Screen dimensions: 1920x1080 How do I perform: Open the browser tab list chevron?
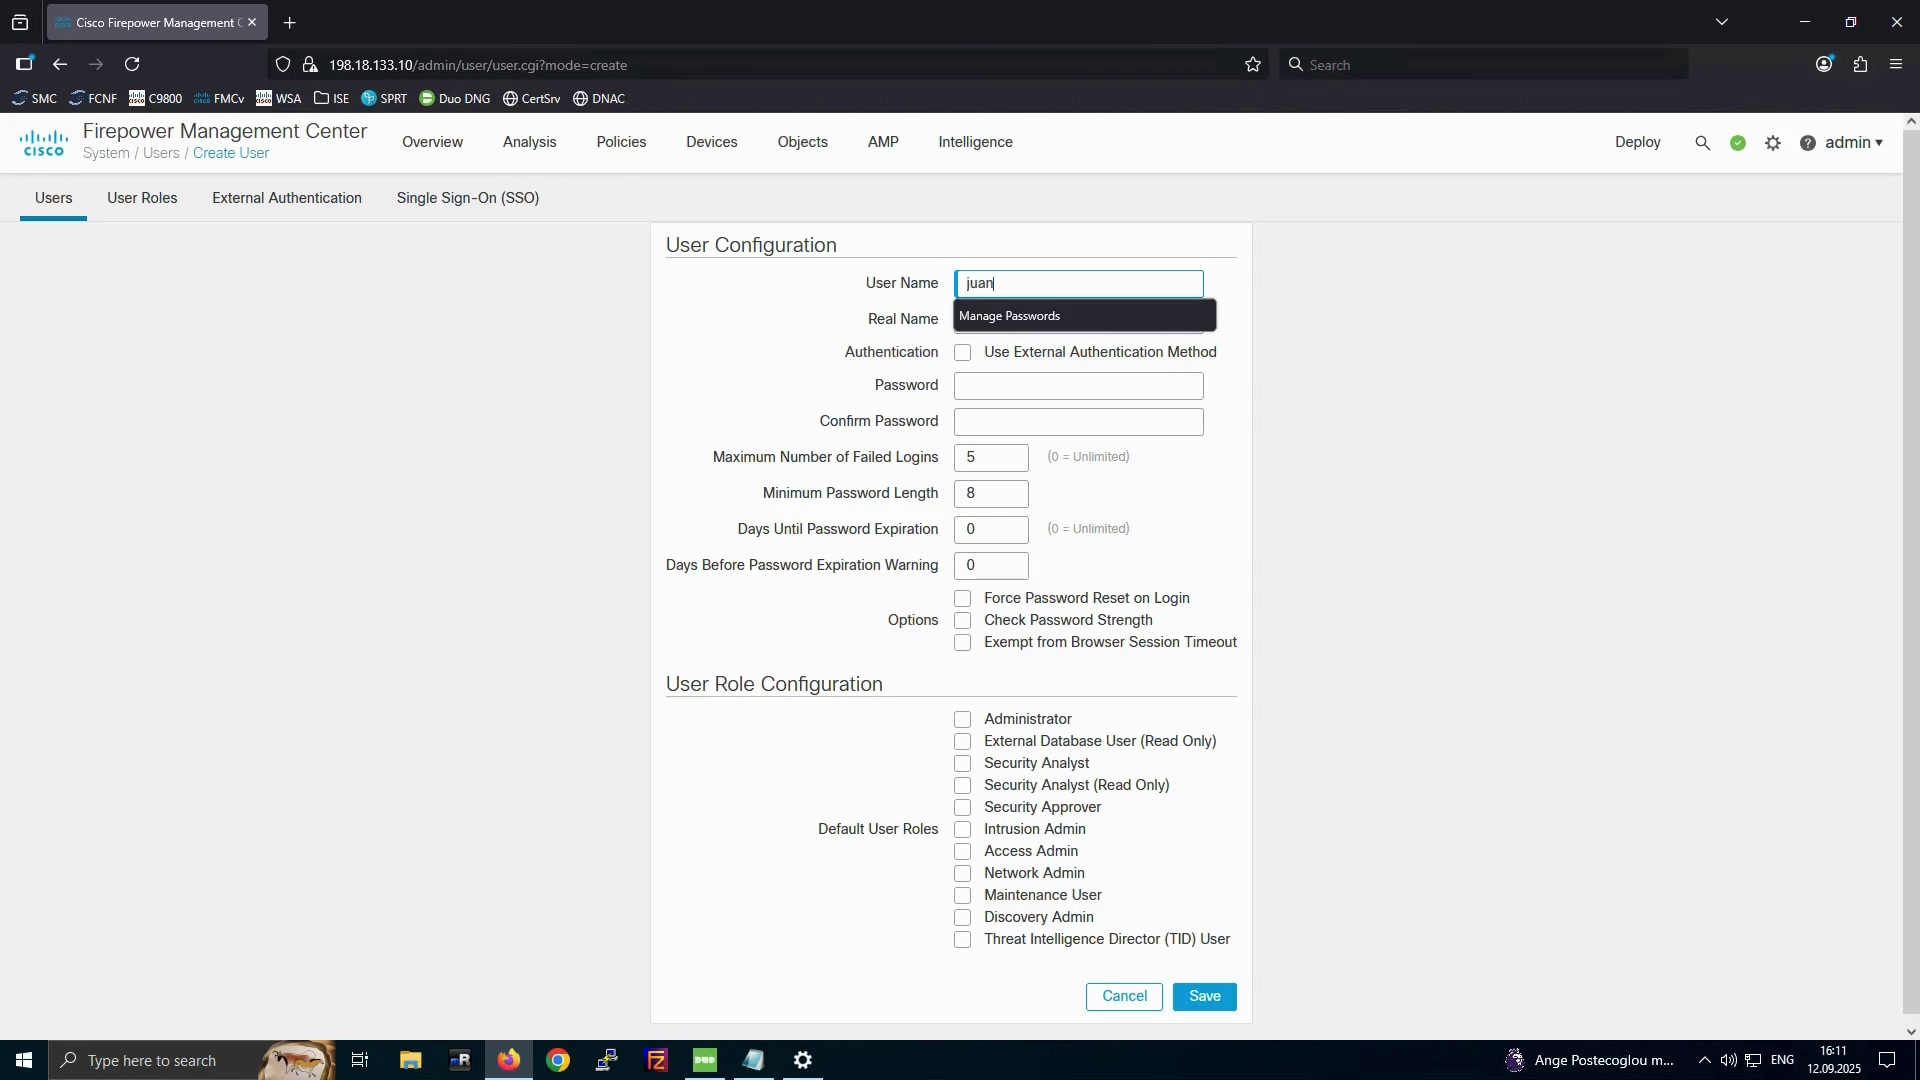1722,22
